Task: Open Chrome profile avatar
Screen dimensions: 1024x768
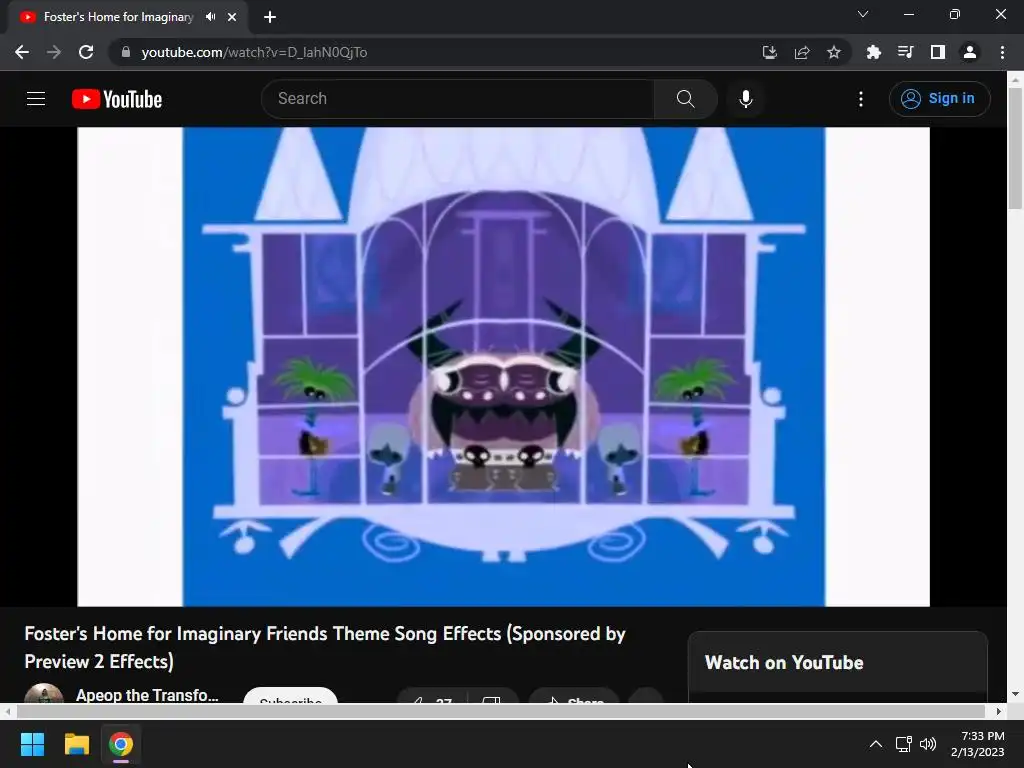Action: pyautogui.click(x=970, y=52)
